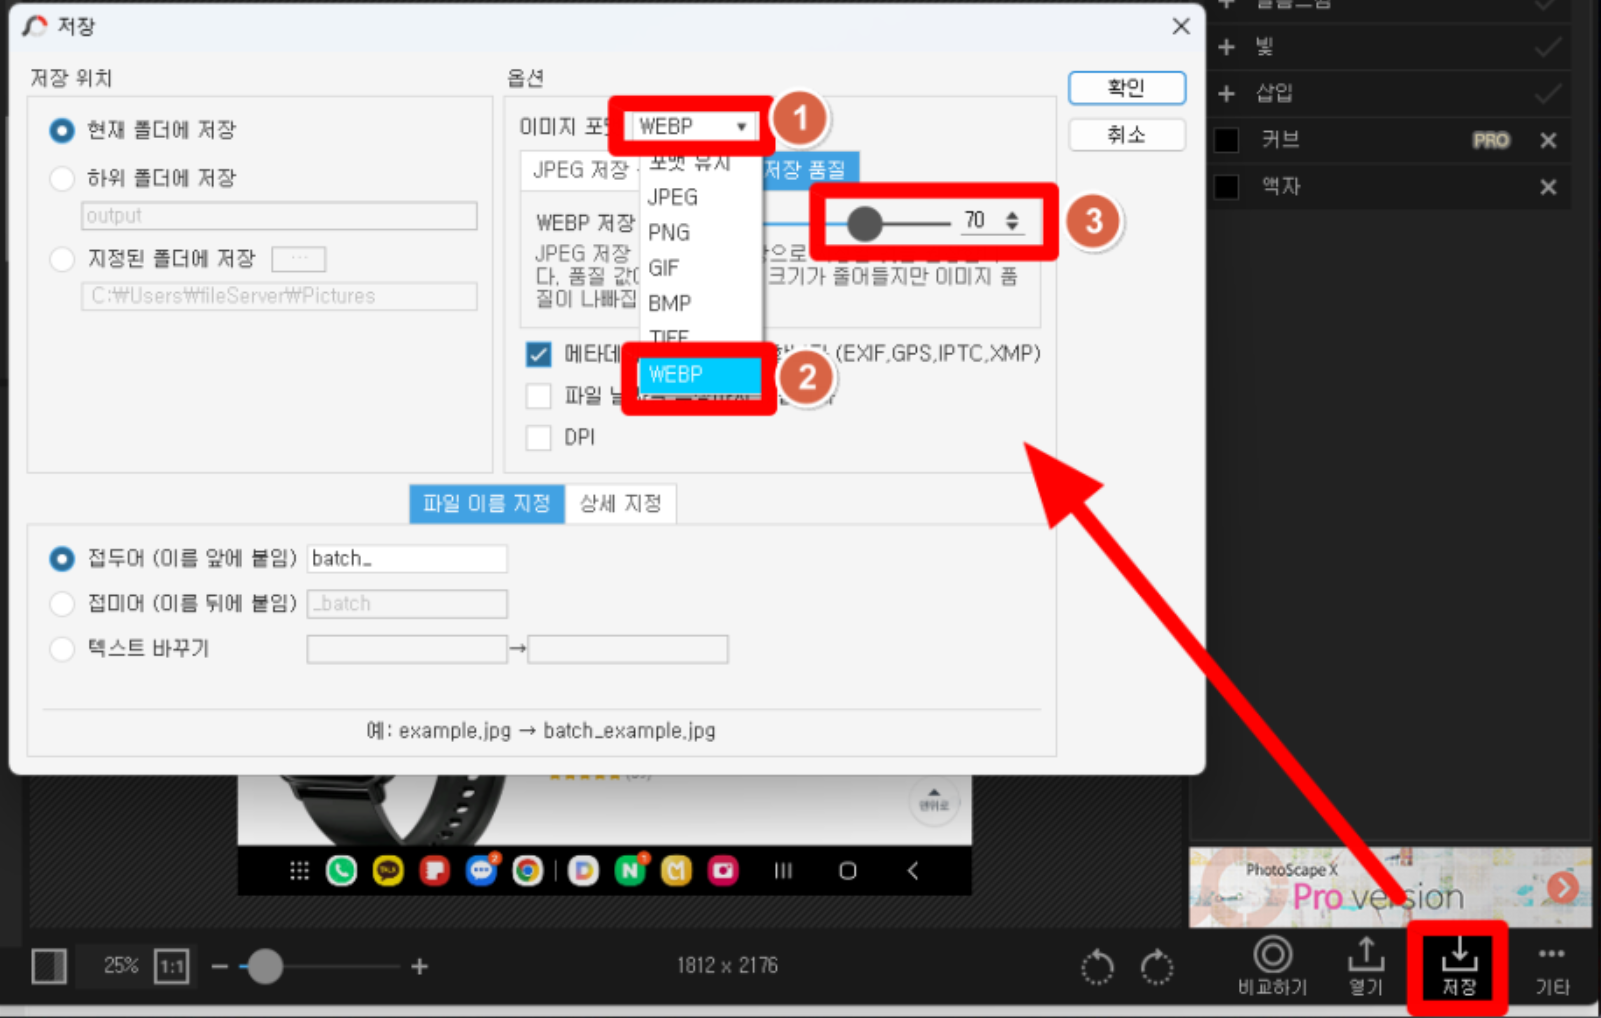Image resolution: width=1601 pixels, height=1018 pixels.
Task: Click the save quality slider handle
Action: (864, 223)
